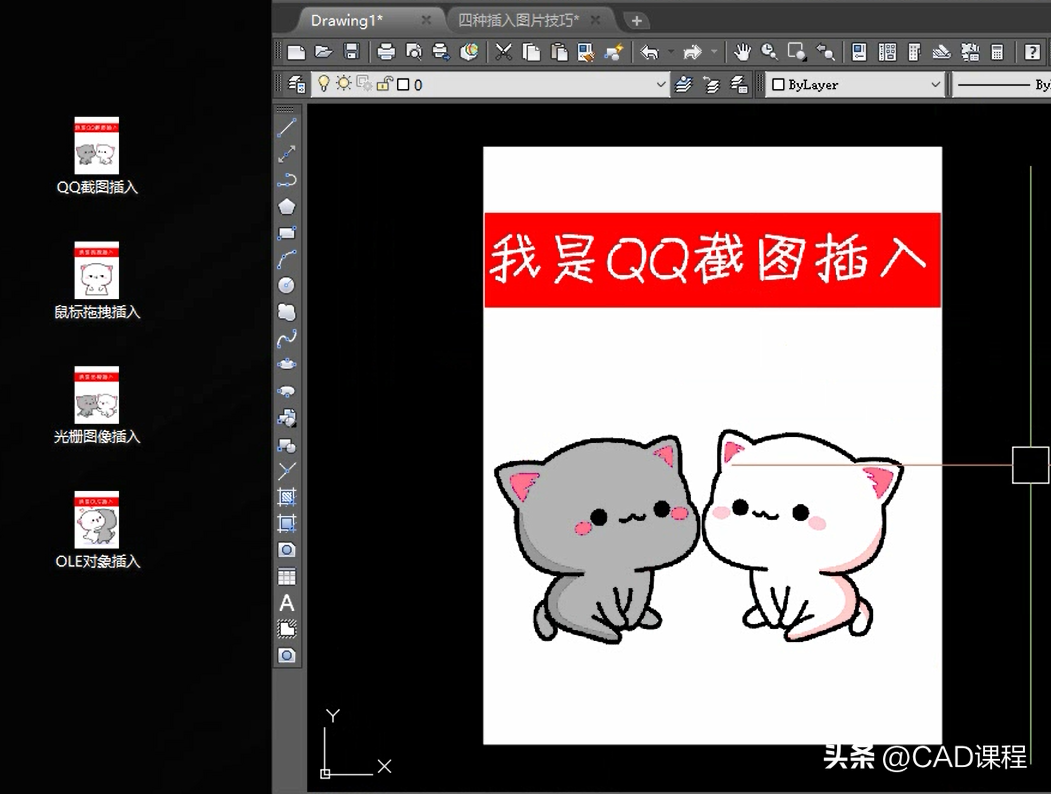1051x794 pixels.
Task: Close the 四种插入图片技巧* tab
Action: [x=595, y=21]
